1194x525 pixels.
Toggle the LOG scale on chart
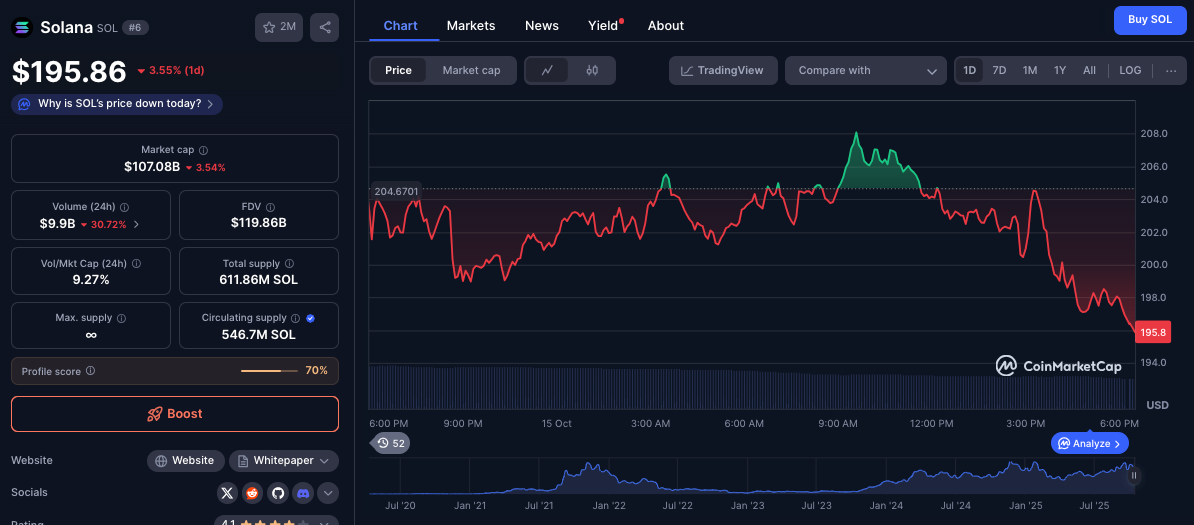pyautogui.click(x=1130, y=70)
